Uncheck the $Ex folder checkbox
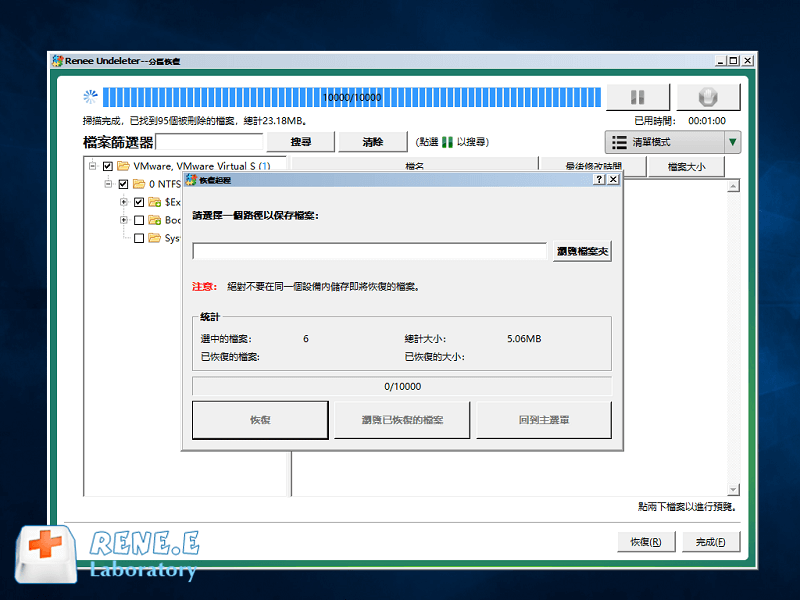The image size is (800, 600). click(x=139, y=202)
